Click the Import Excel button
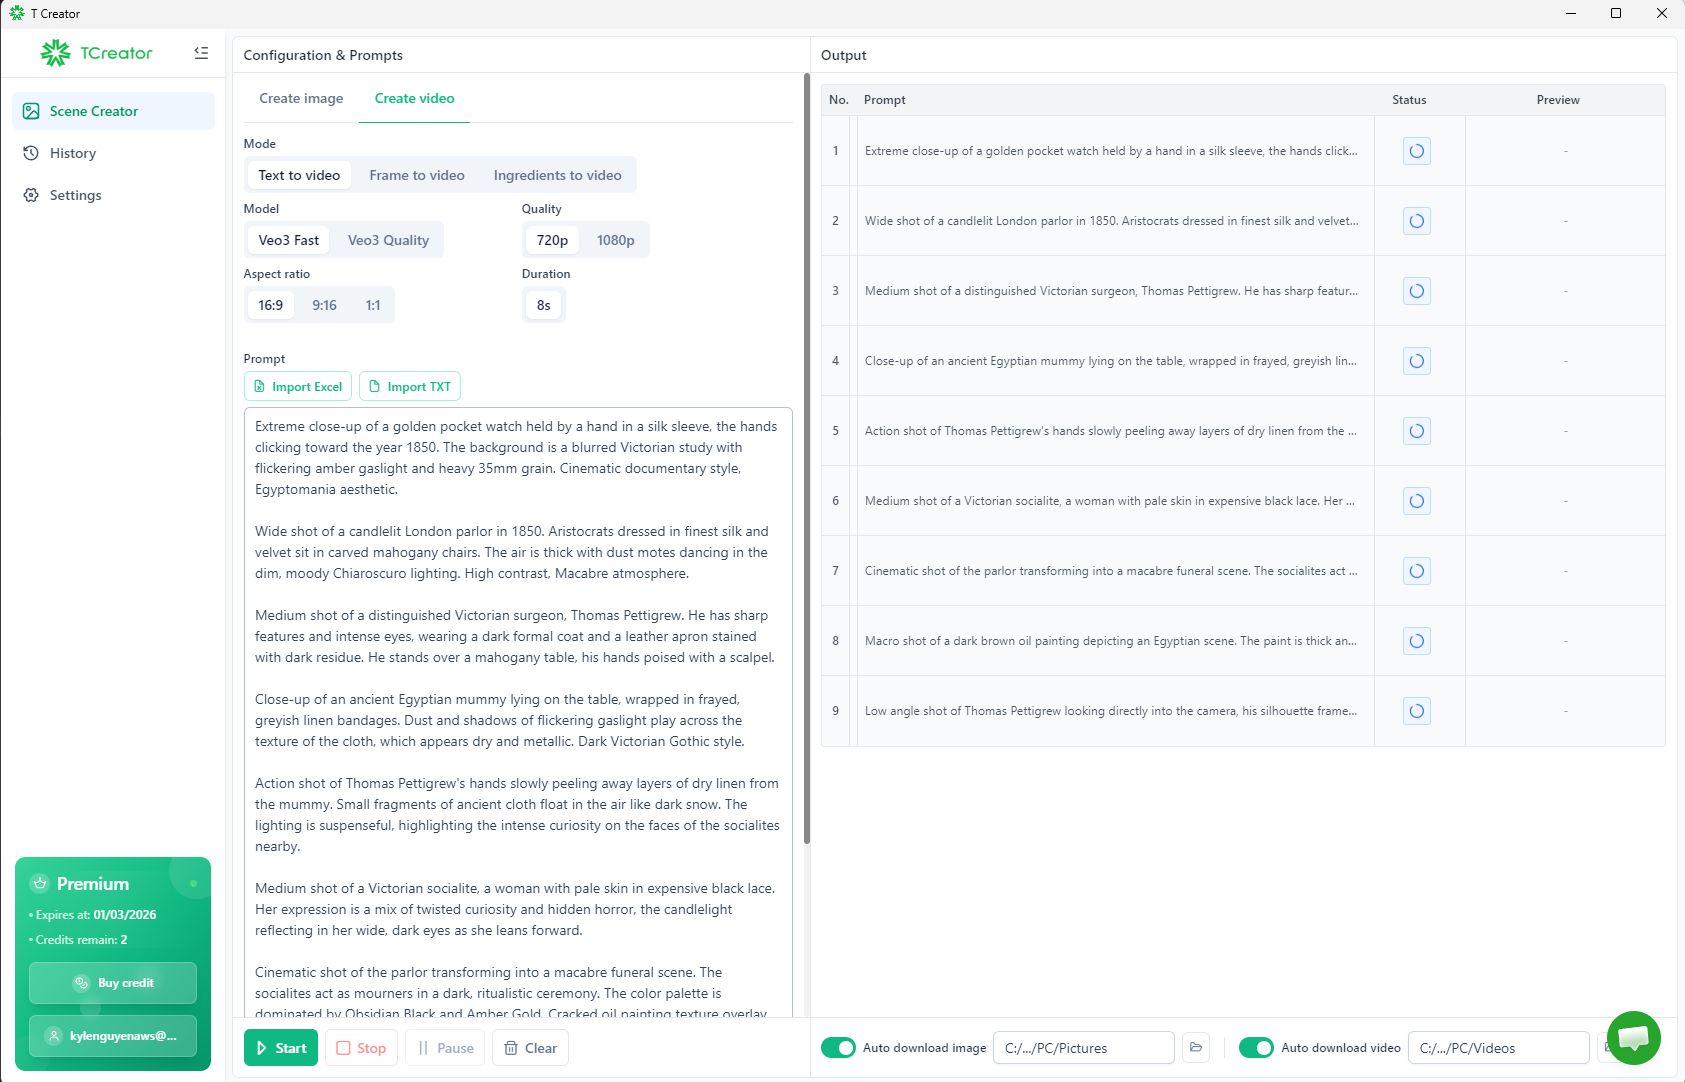This screenshot has width=1685, height=1082. click(x=298, y=387)
